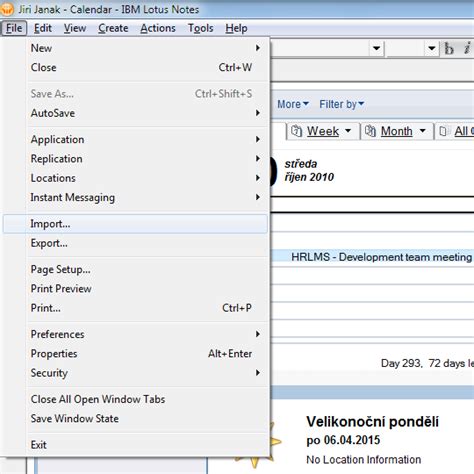Expand the New submenu
This screenshot has width=474, height=474.
pyautogui.click(x=135, y=48)
